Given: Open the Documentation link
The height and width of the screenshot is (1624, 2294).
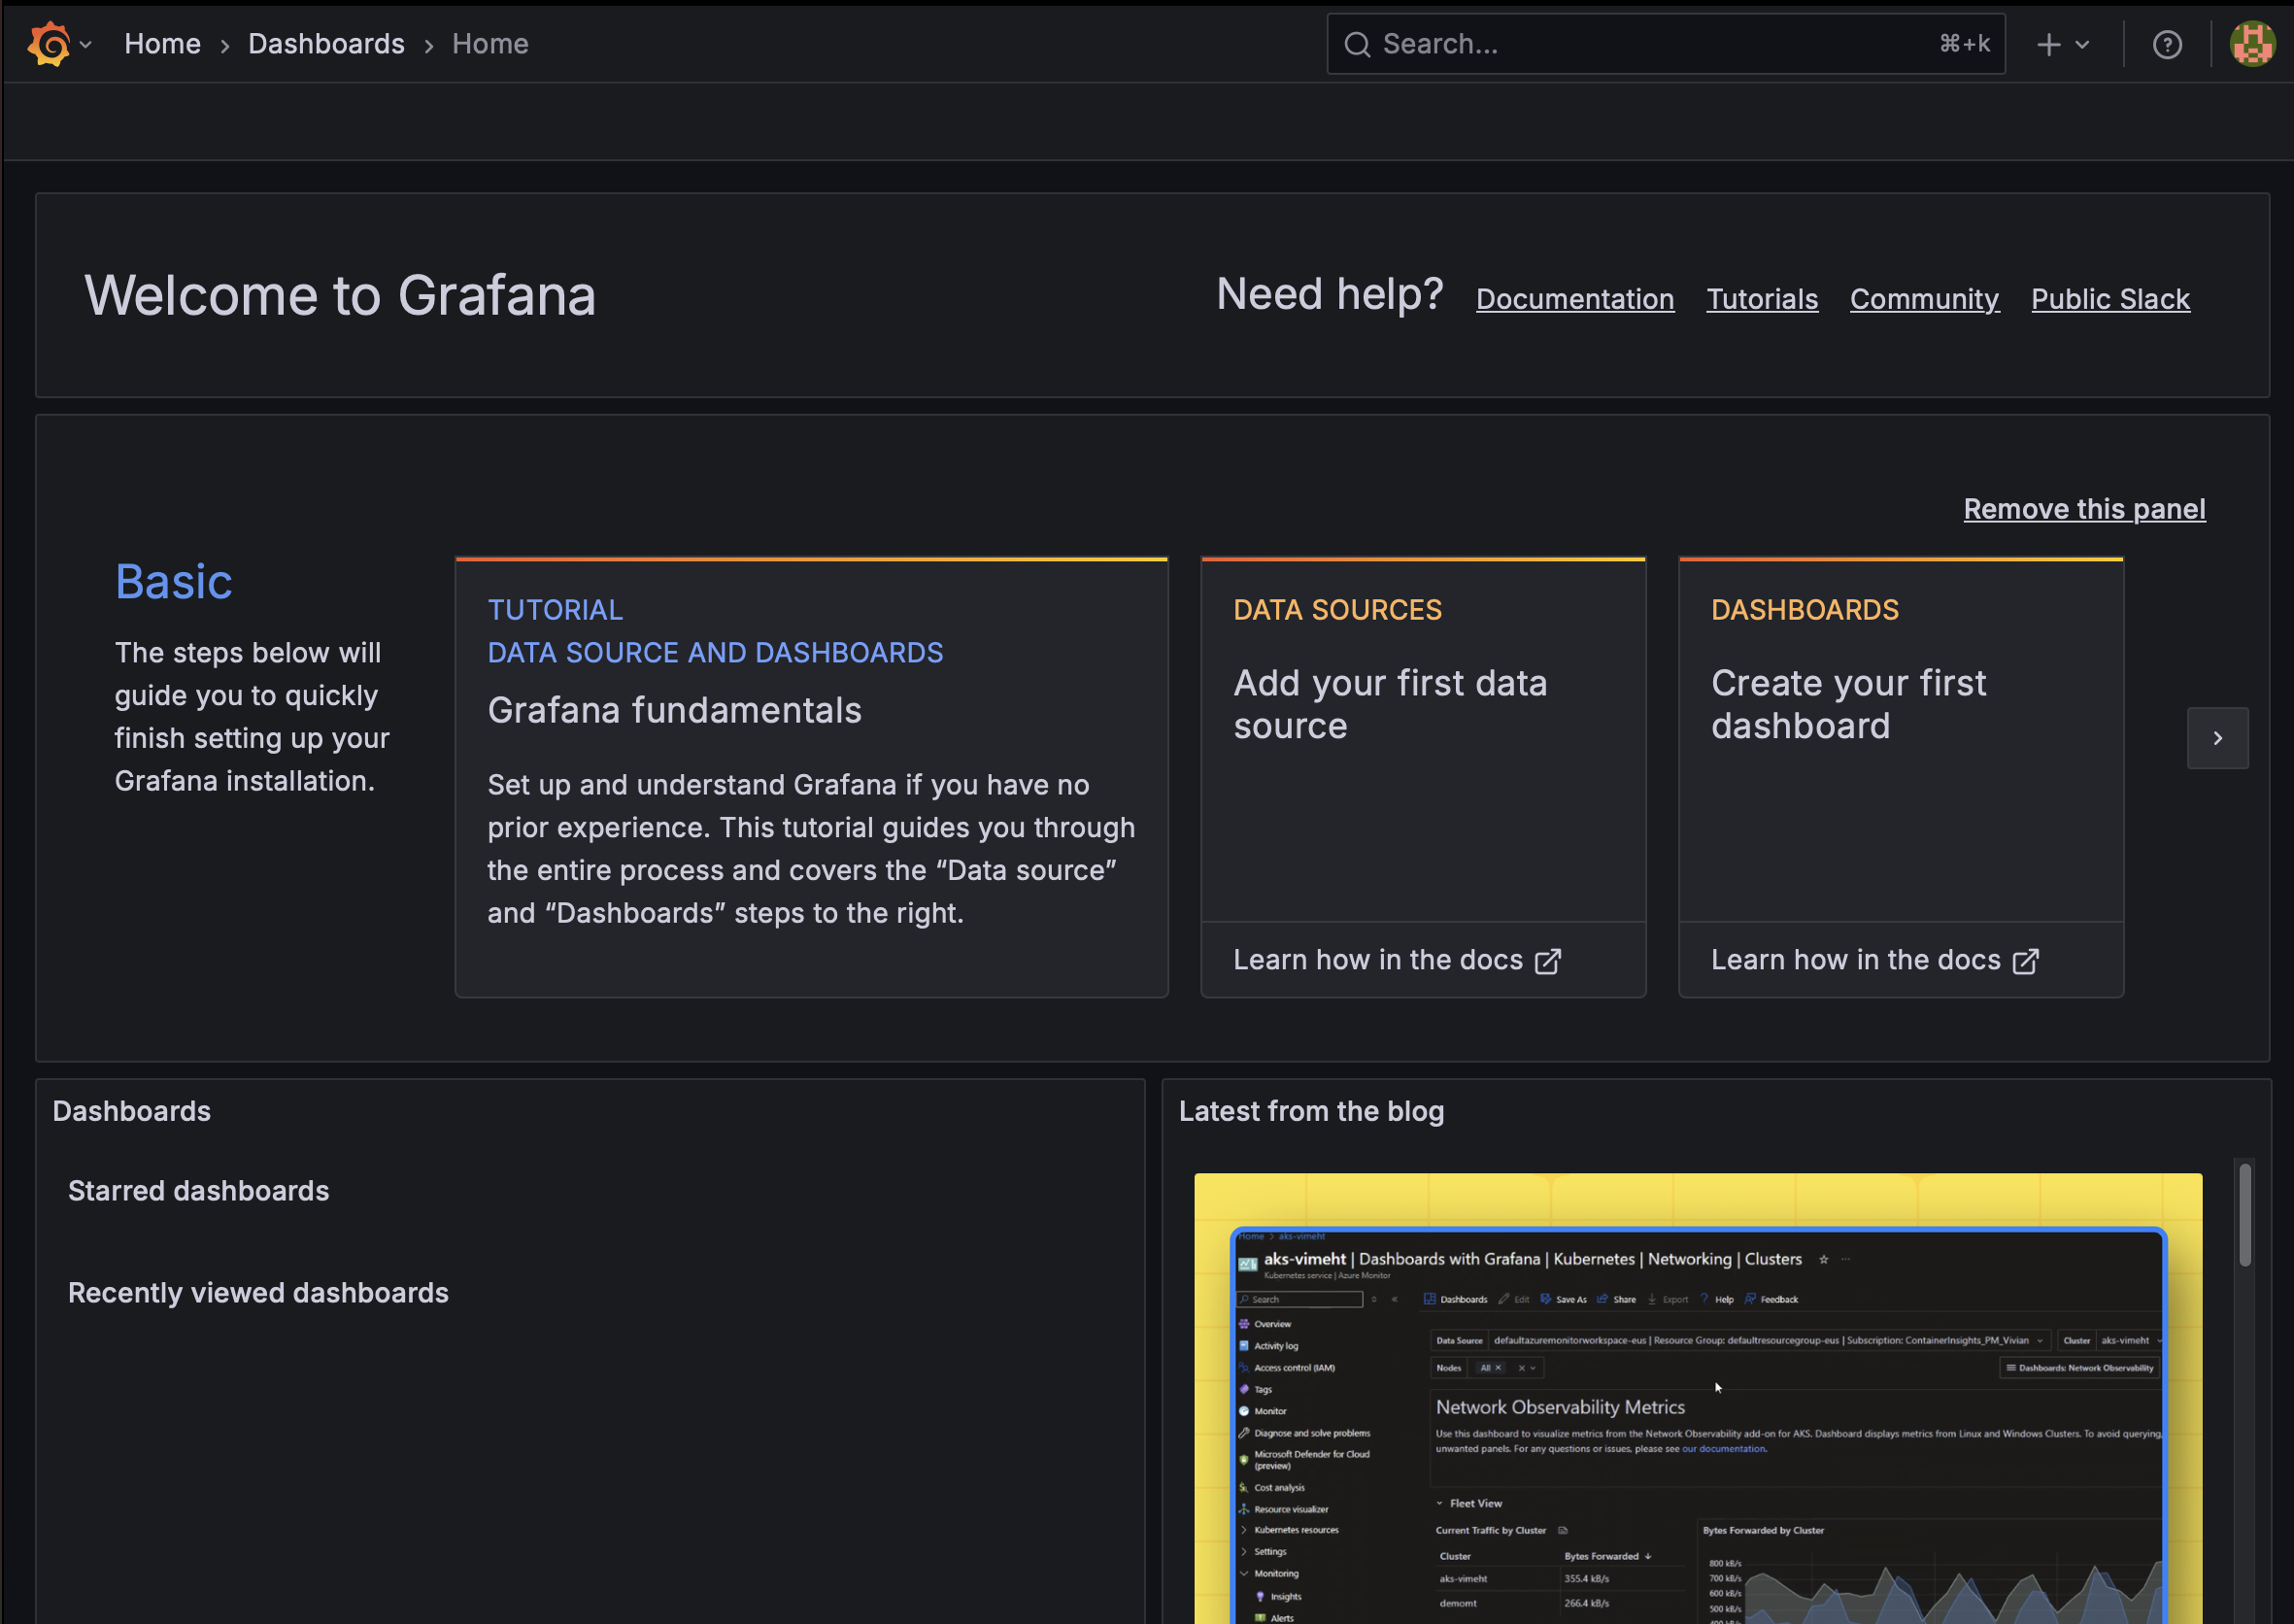Looking at the screenshot, I should (1574, 299).
